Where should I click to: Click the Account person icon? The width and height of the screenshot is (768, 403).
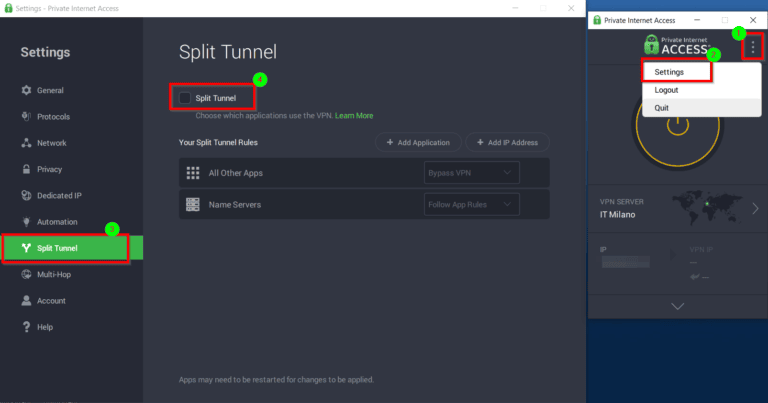(x=26, y=301)
